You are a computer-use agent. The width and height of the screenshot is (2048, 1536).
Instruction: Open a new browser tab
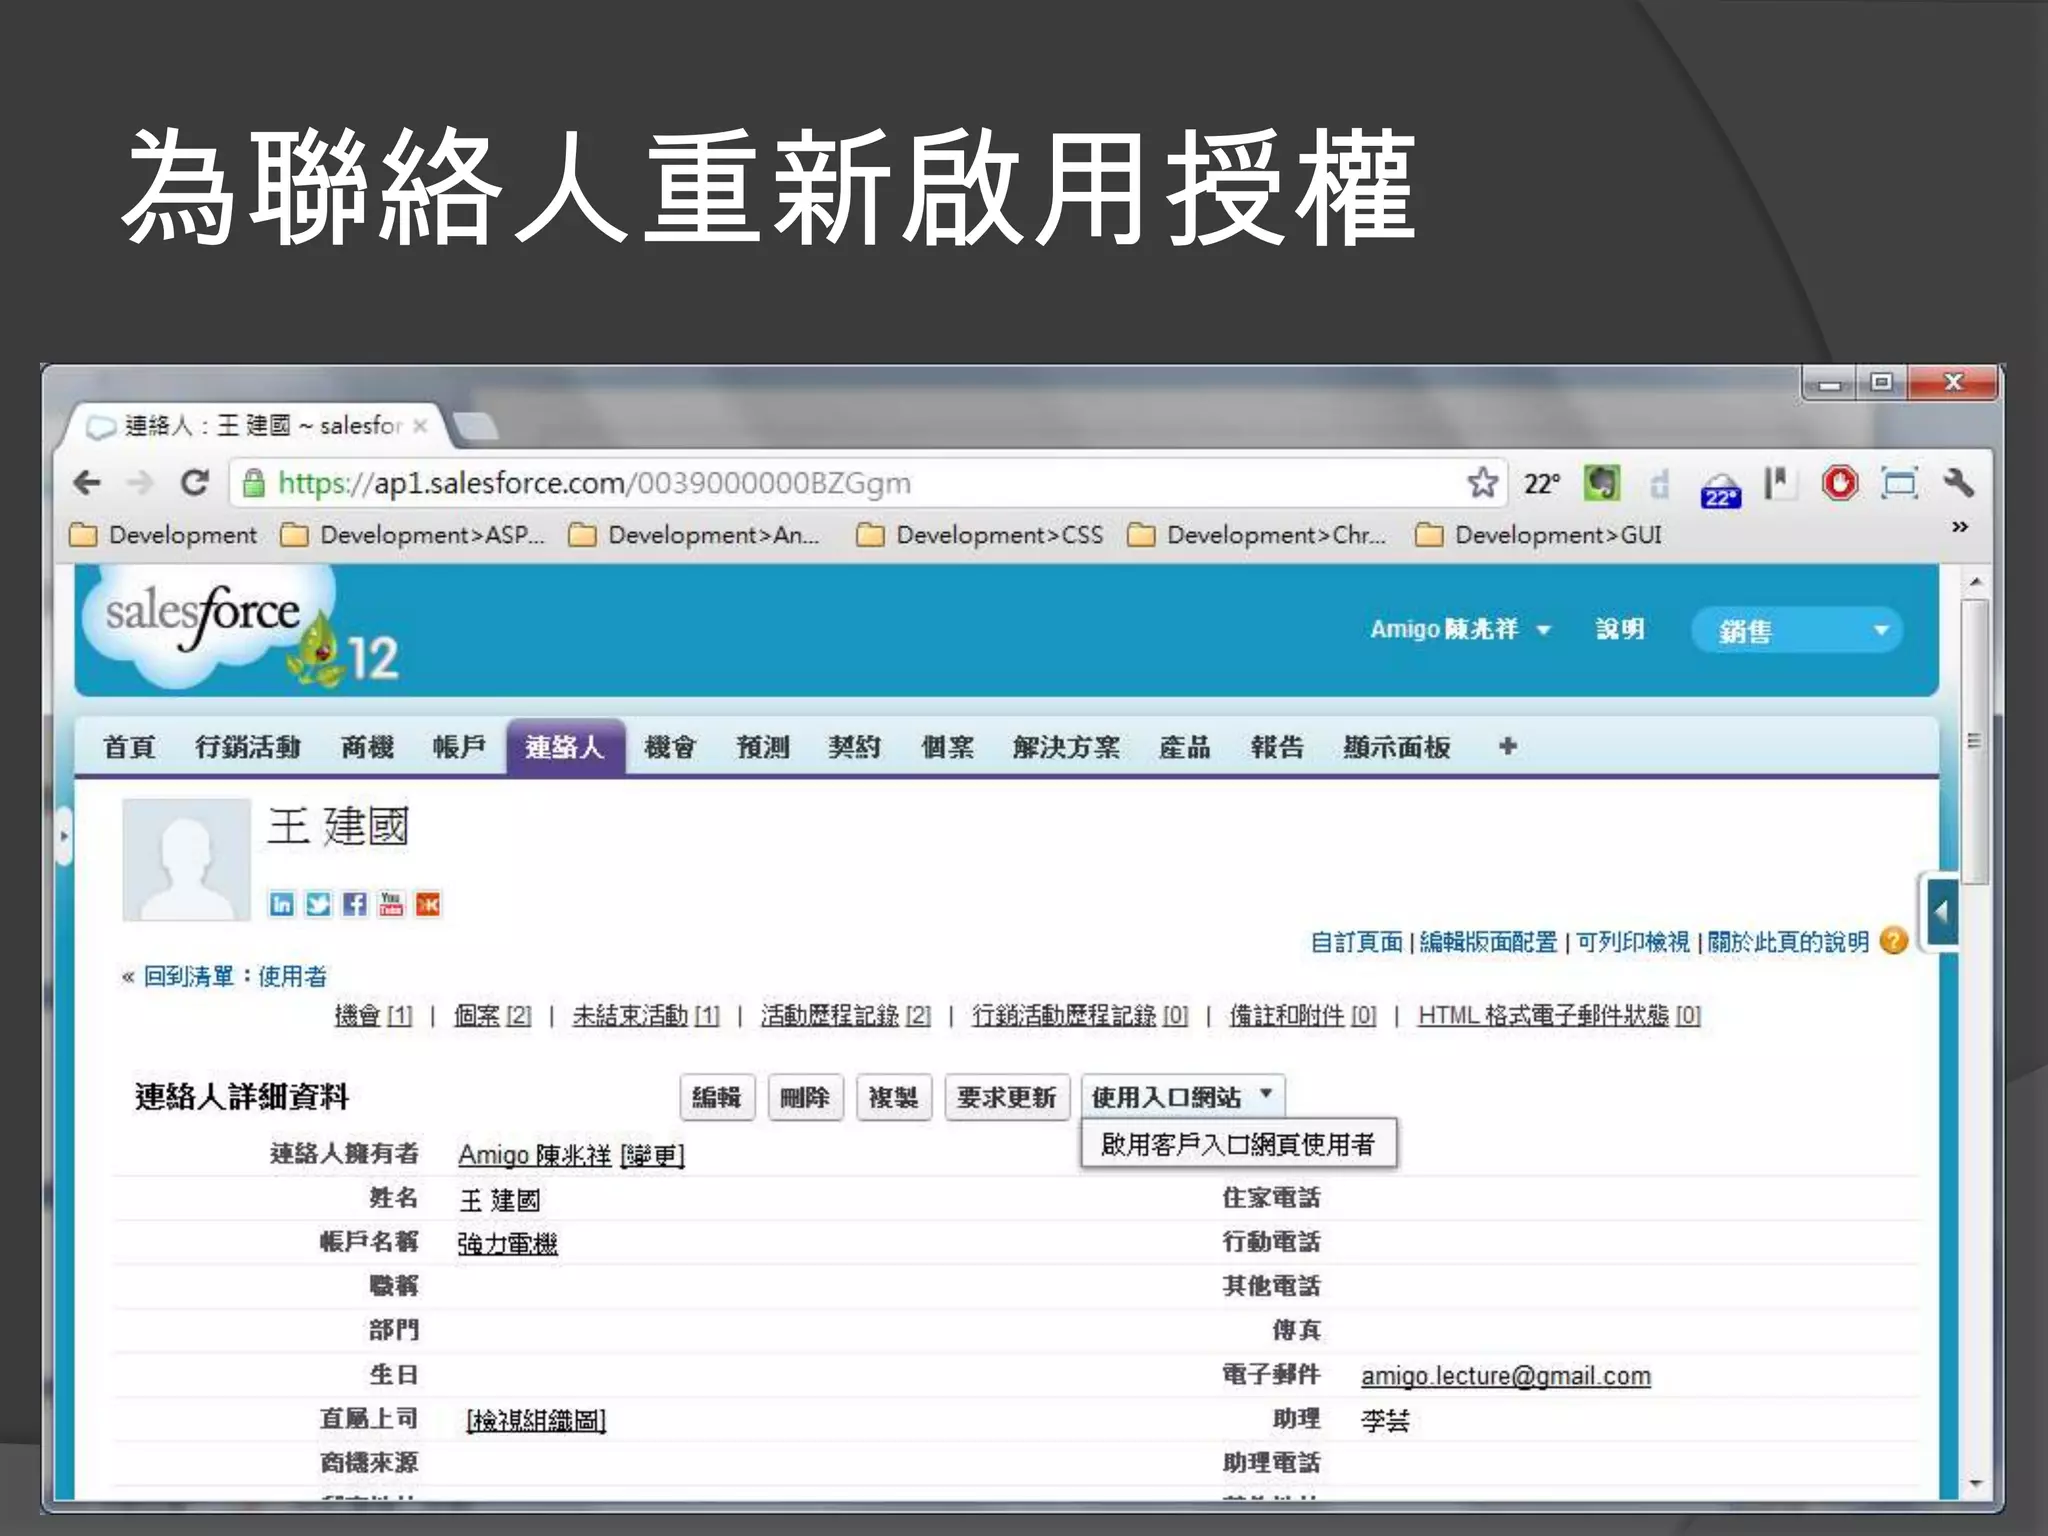pyautogui.click(x=474, y=427)
